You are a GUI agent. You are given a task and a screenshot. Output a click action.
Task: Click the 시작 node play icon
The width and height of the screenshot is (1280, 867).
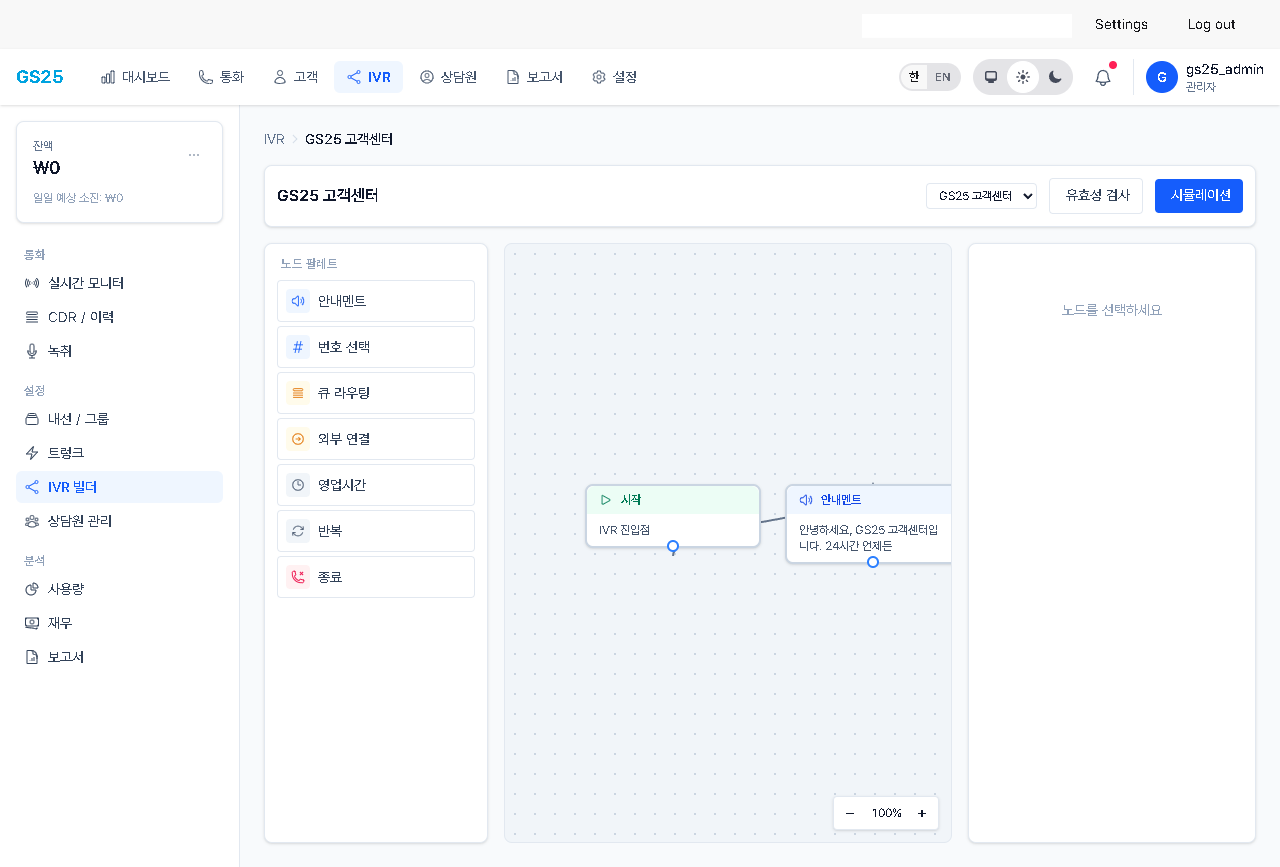click(x=606, y=500)
